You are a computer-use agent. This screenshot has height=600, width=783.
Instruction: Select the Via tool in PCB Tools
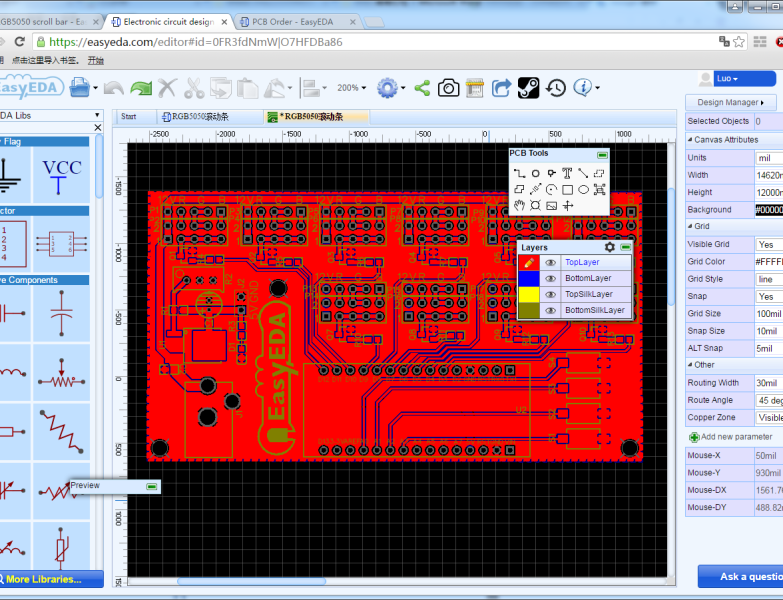[551, 174]
